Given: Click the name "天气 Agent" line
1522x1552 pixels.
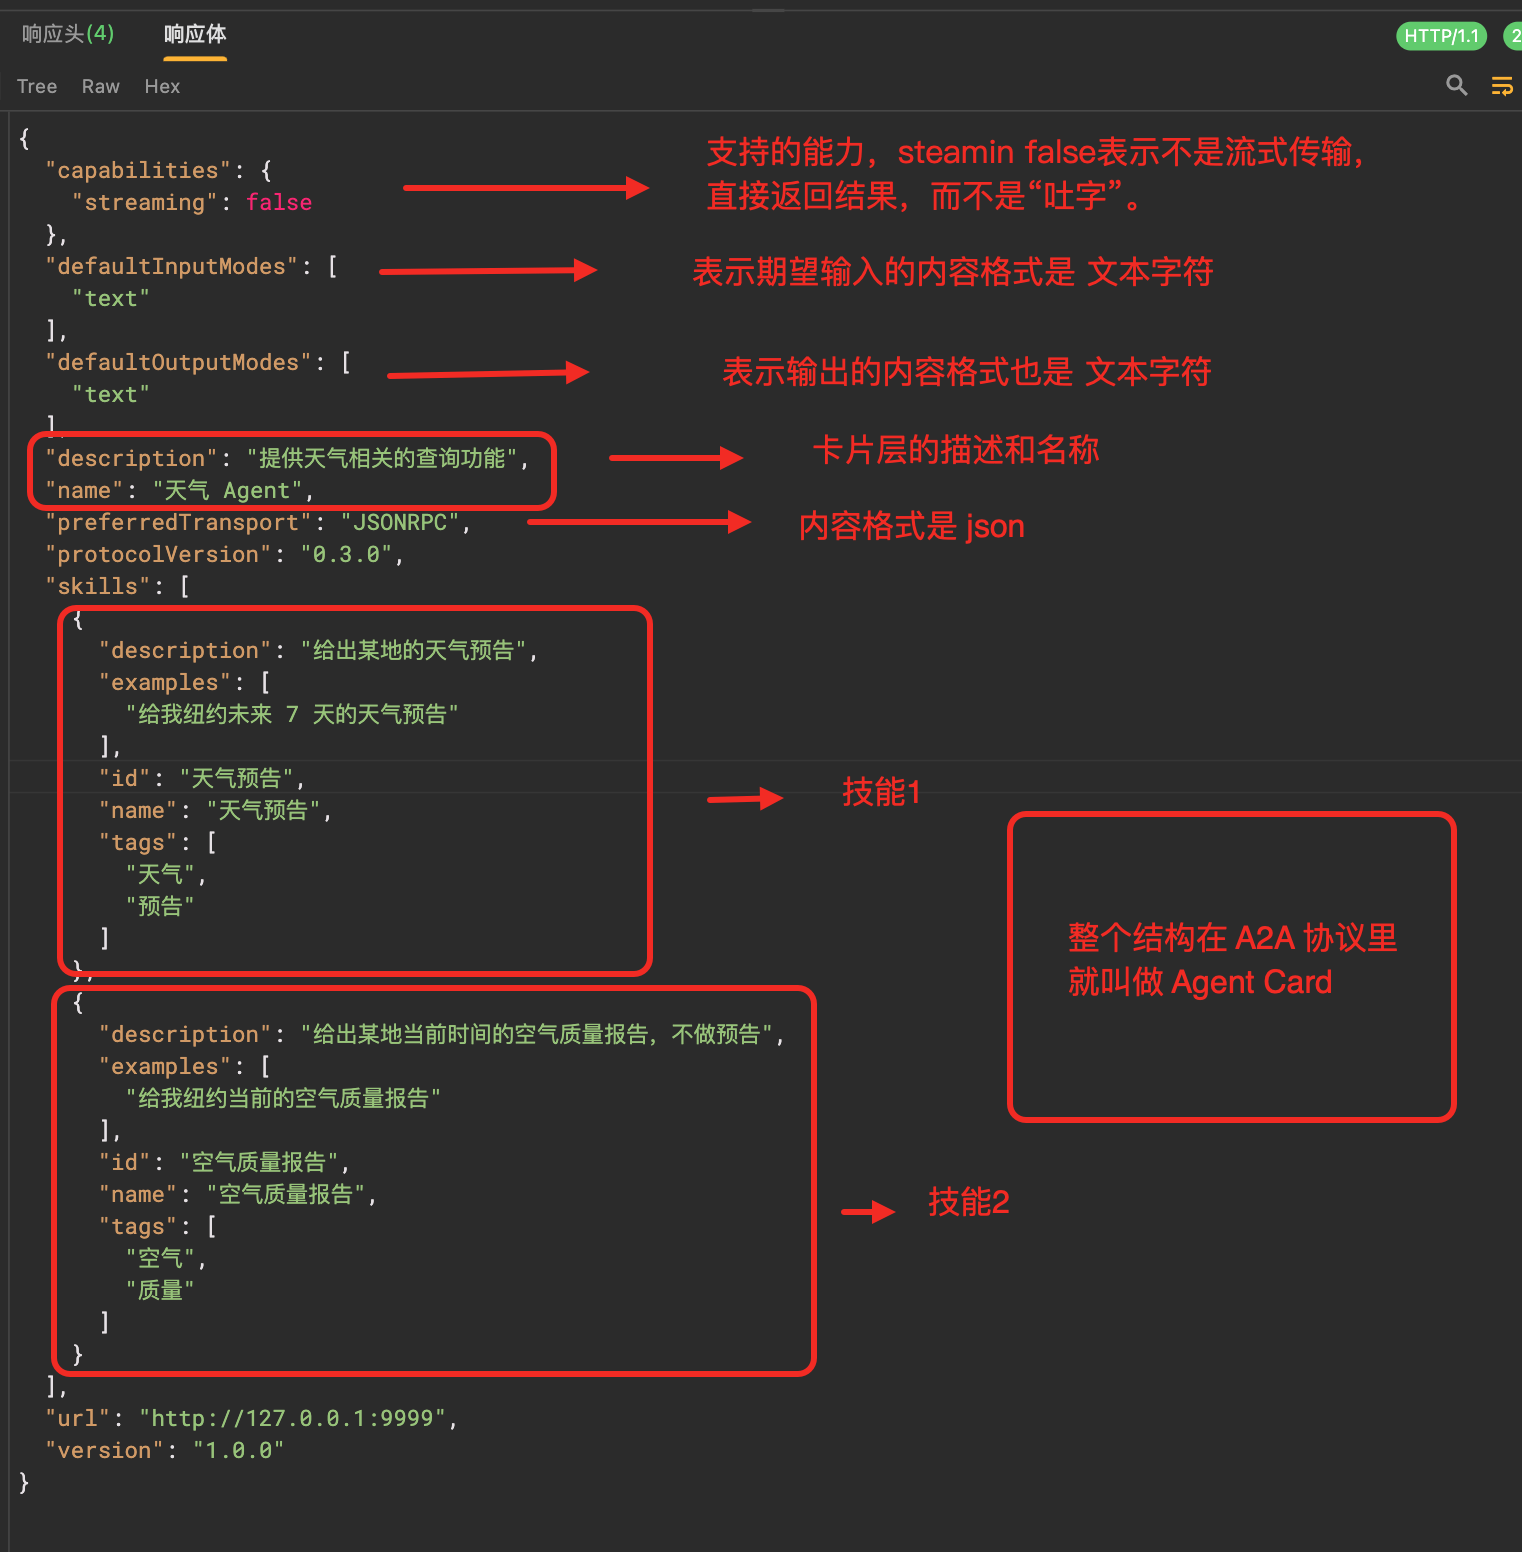Looking at the screenshot, I should 179,491.
